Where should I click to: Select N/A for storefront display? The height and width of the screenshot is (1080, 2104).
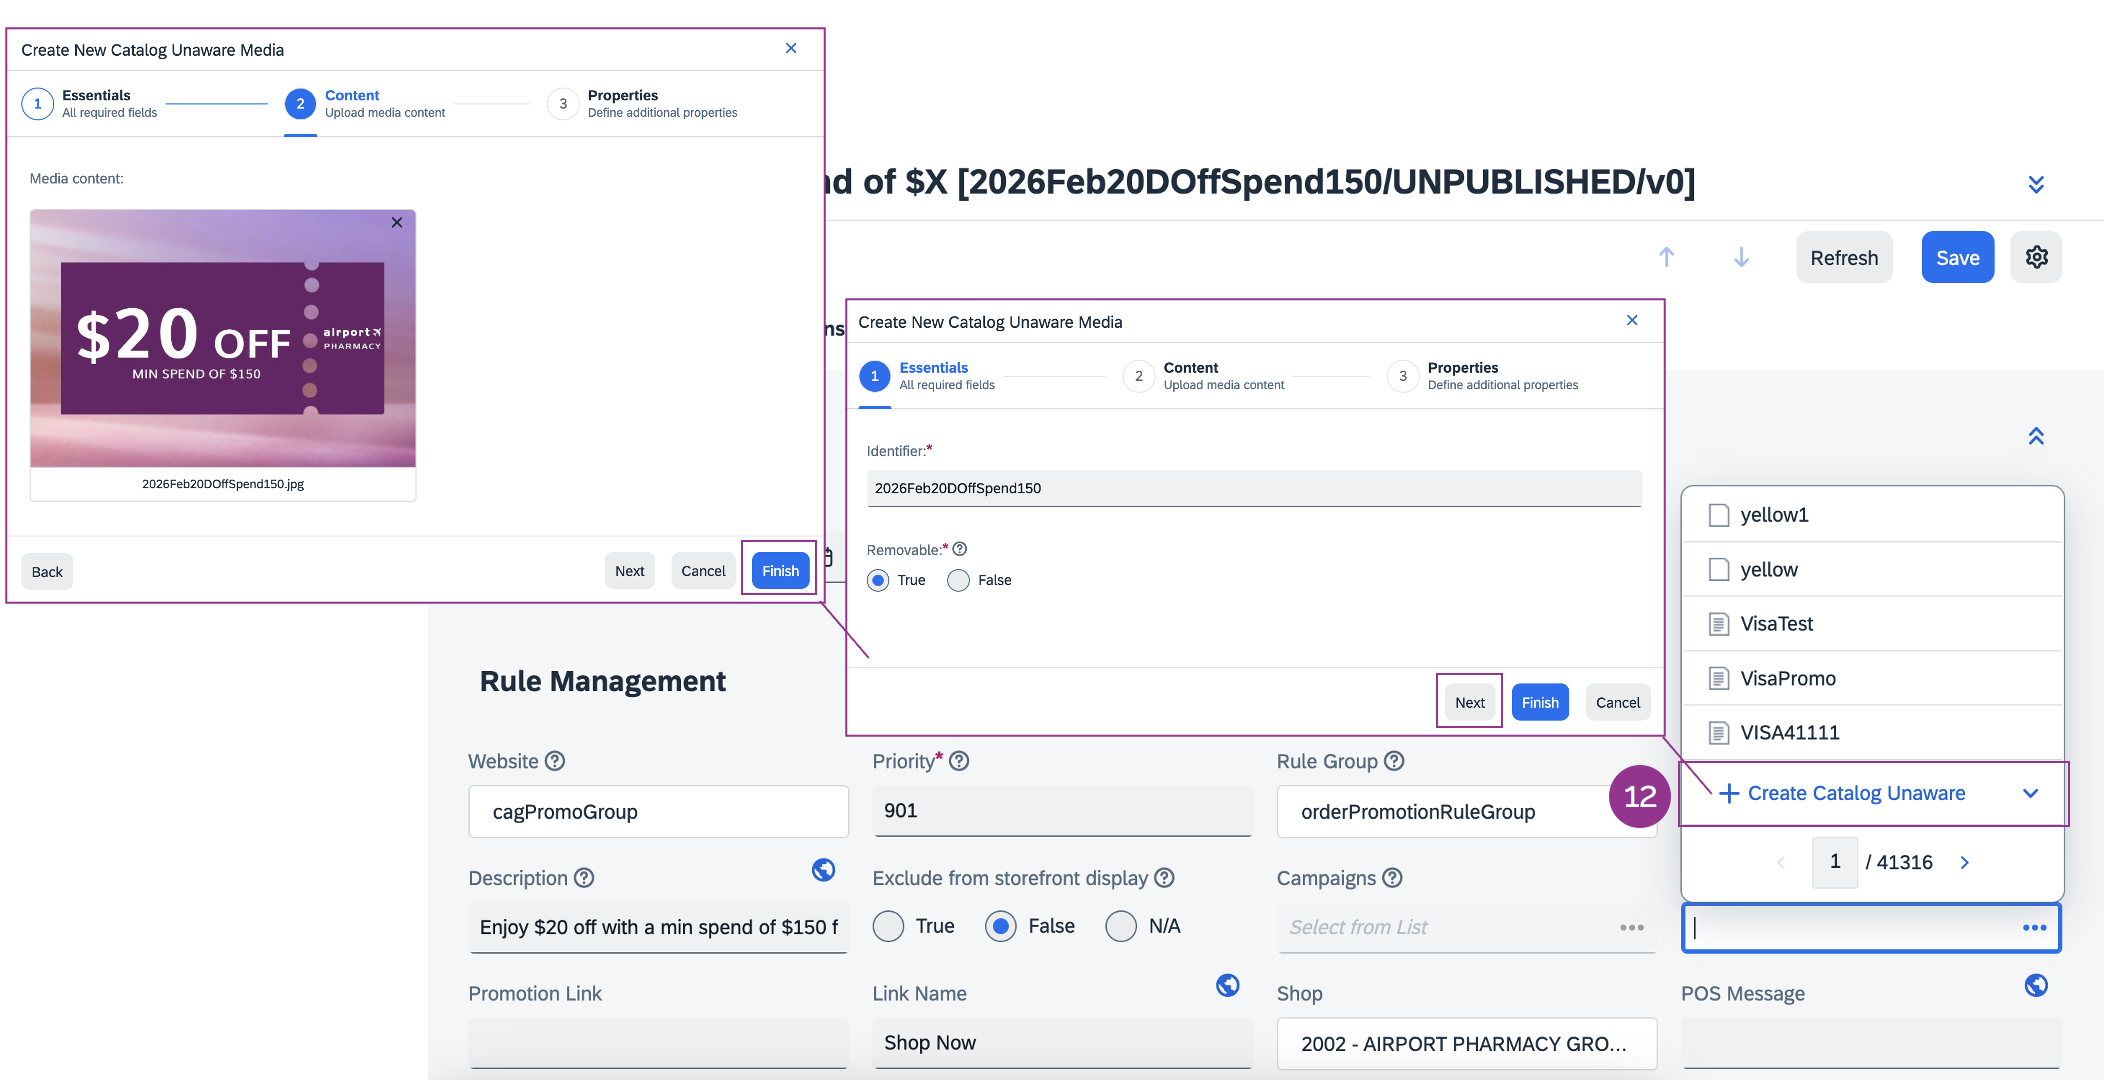coord(1121,926)
